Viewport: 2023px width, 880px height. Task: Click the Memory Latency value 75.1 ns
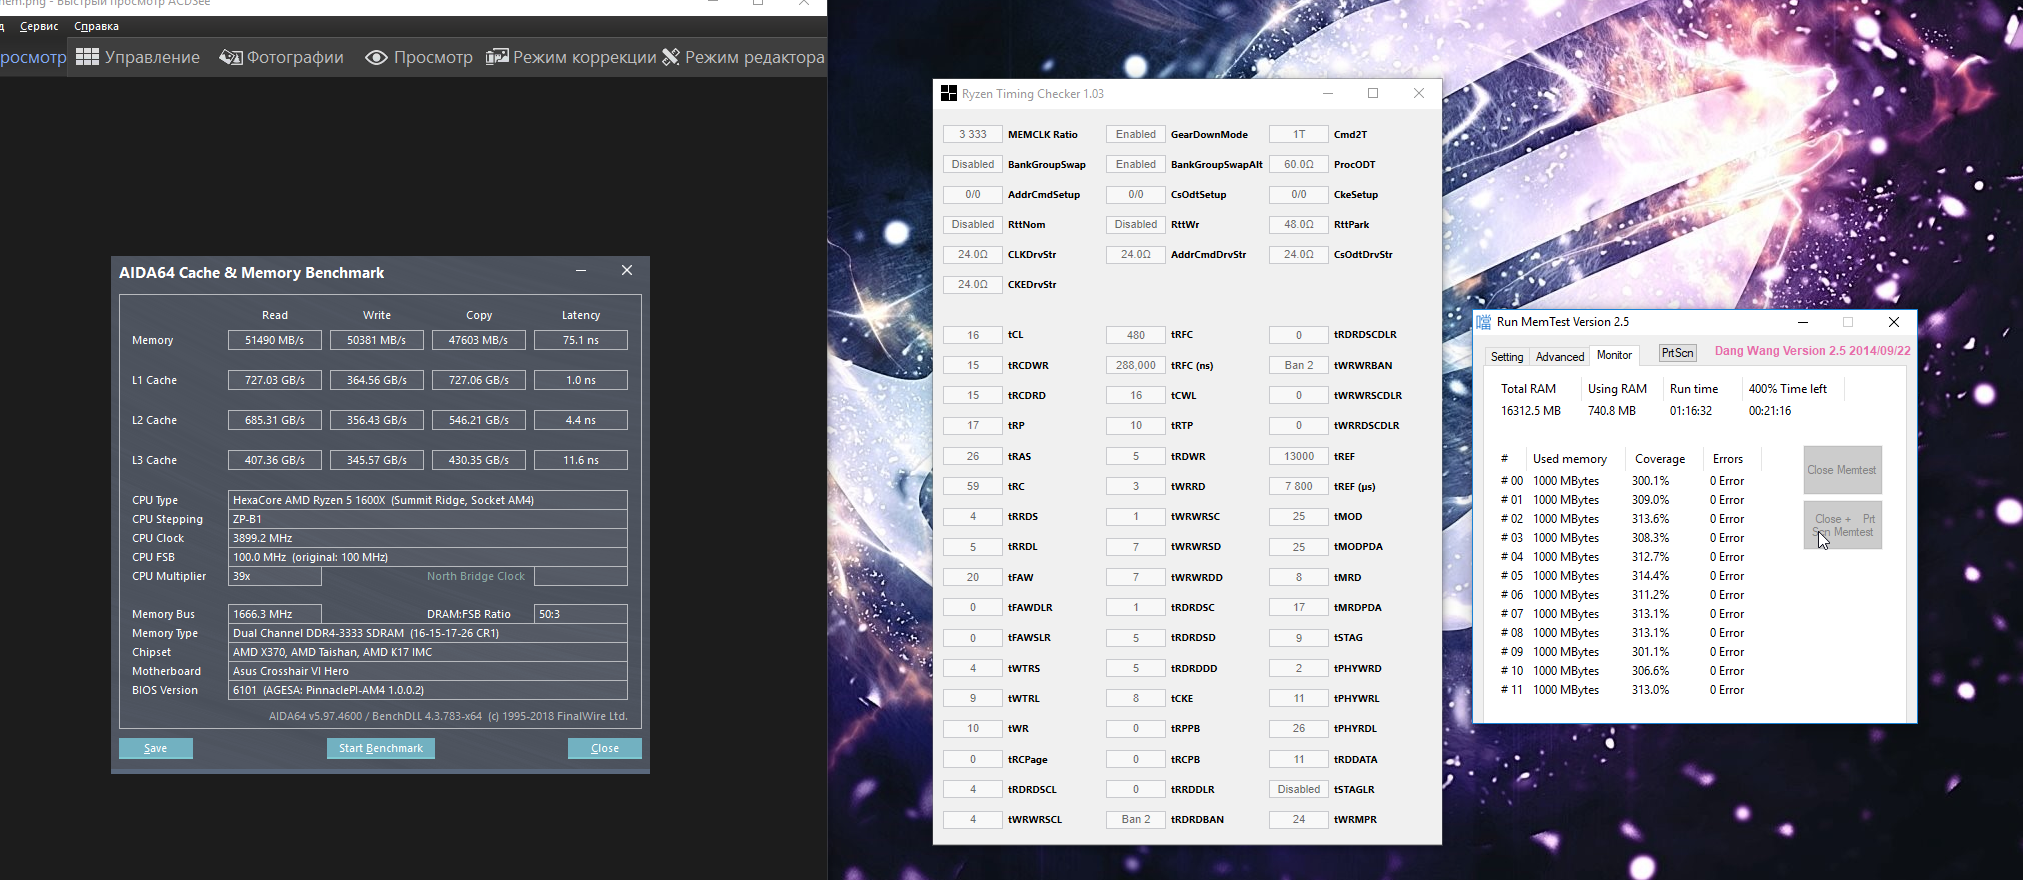click(x=581, y=340)
